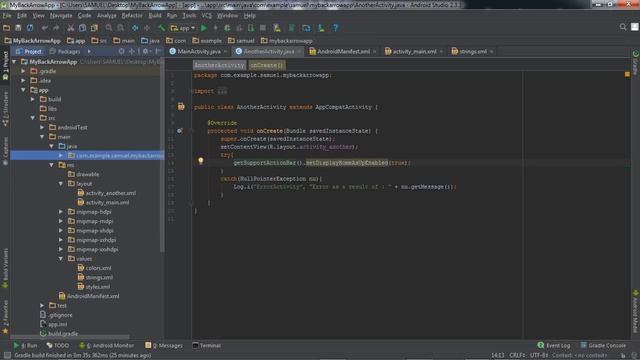
Task: Click the Open folder toolbar icon
Action: pos(7,28)
